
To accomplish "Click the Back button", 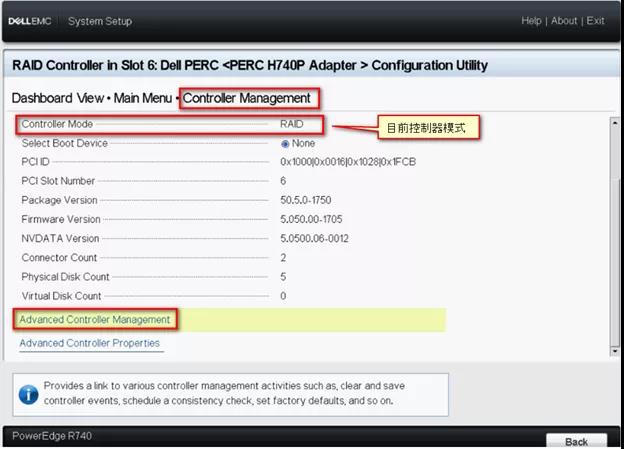I will (x=576, y=441).
